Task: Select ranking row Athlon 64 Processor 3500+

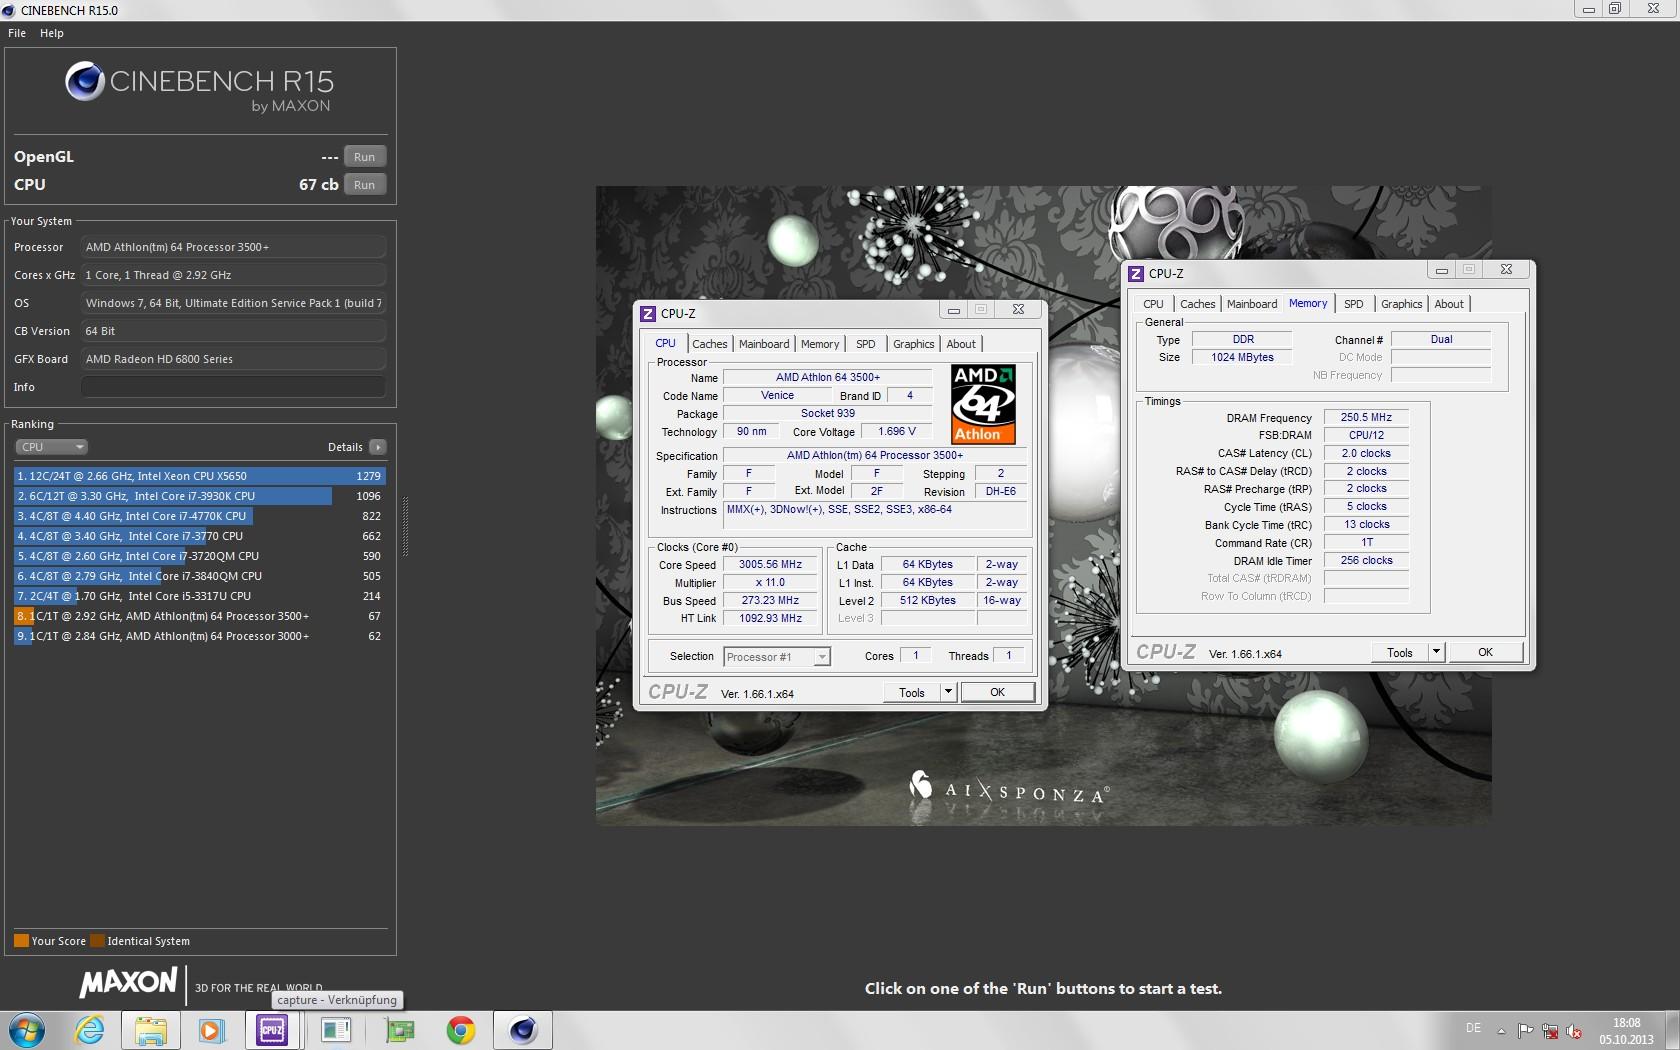Action: (x=200, y=616)
